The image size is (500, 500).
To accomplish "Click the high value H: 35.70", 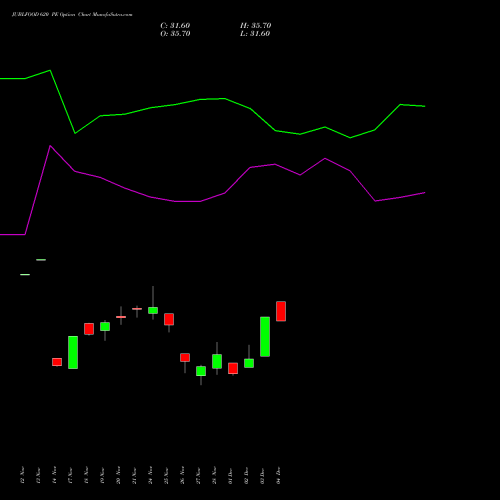I will 256,26.
